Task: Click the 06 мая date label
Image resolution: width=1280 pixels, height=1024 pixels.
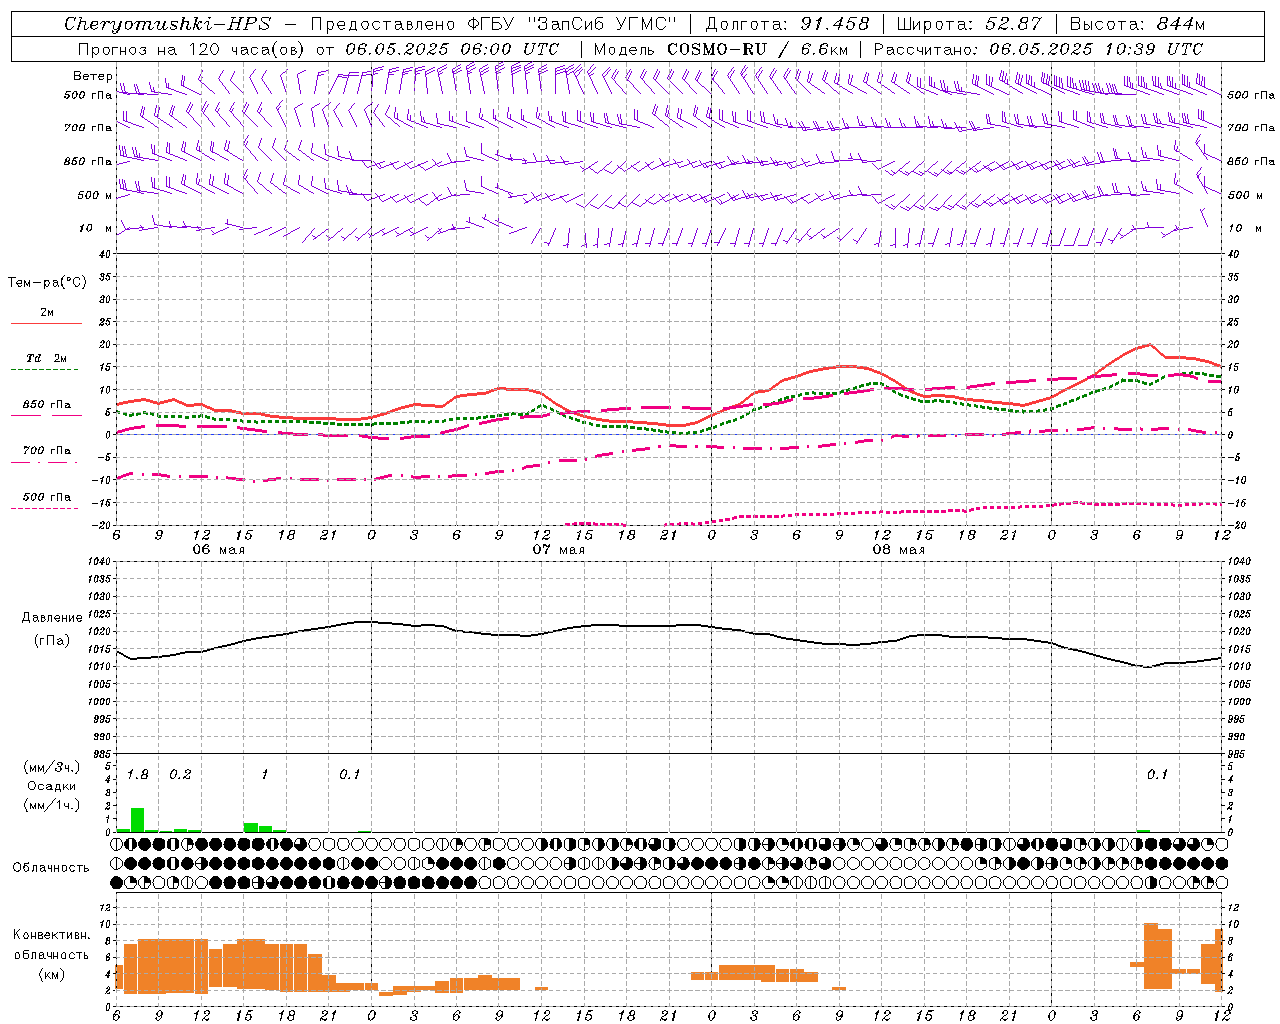Action: pos(218,549)
